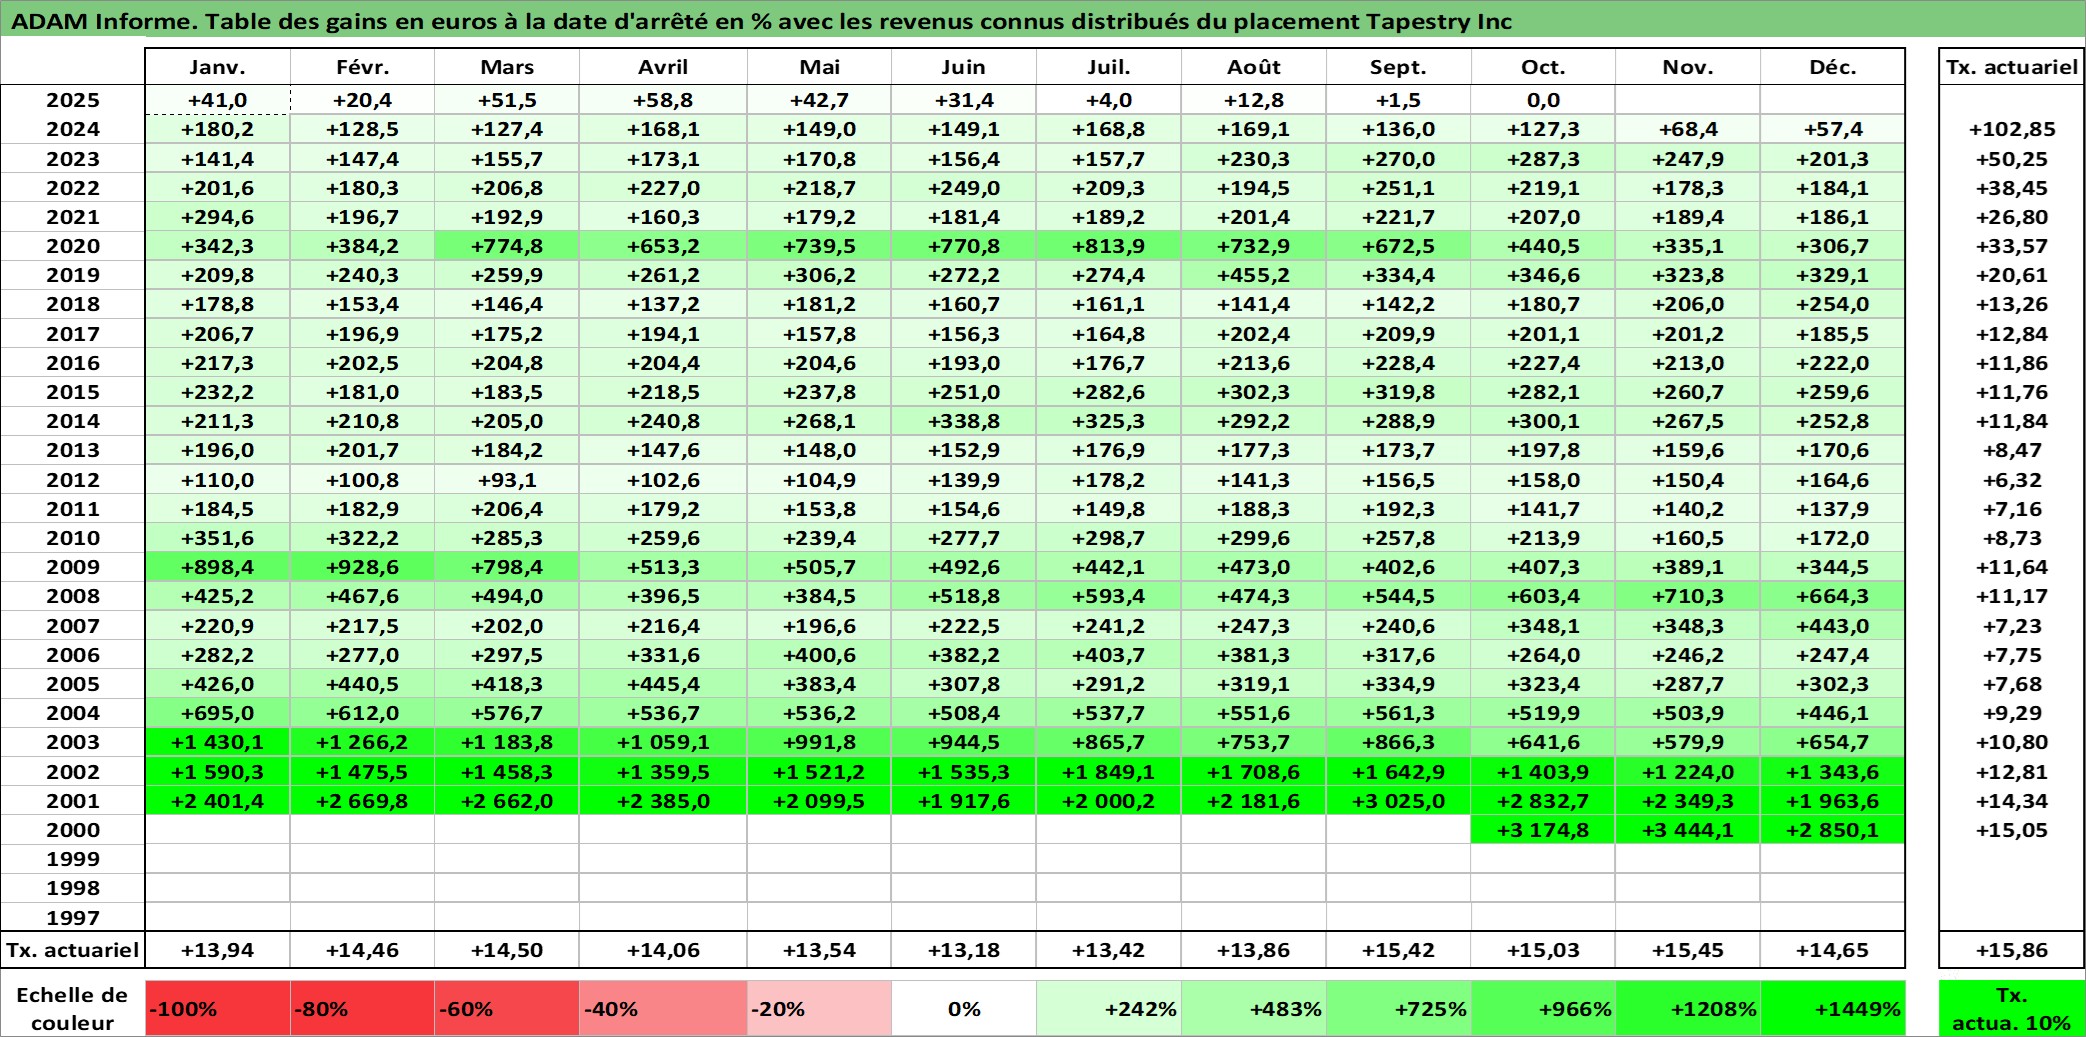Select the Févr. column header
Image resolution: width=2086 pixels, height=1037 pixels.
363,67
